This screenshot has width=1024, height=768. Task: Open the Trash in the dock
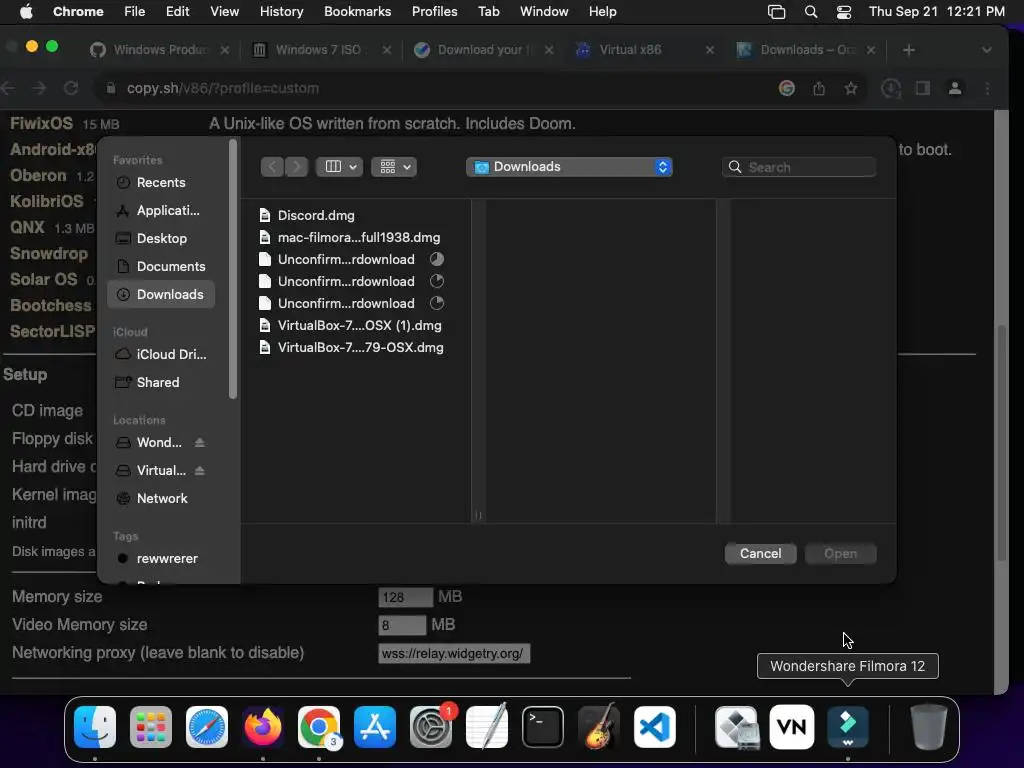tap(929, 727)
